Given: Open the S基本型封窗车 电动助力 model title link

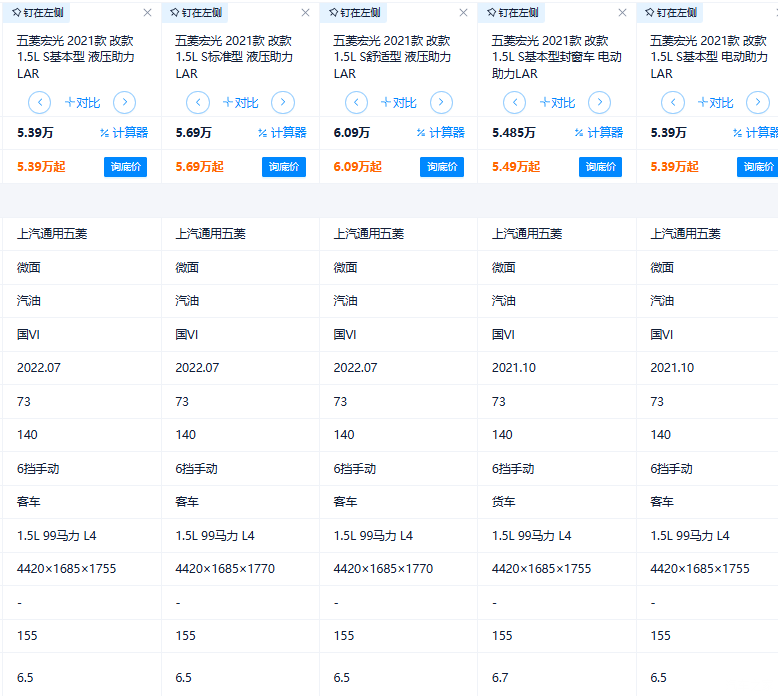Looking at the screenshot, I should tap(556, 57).
